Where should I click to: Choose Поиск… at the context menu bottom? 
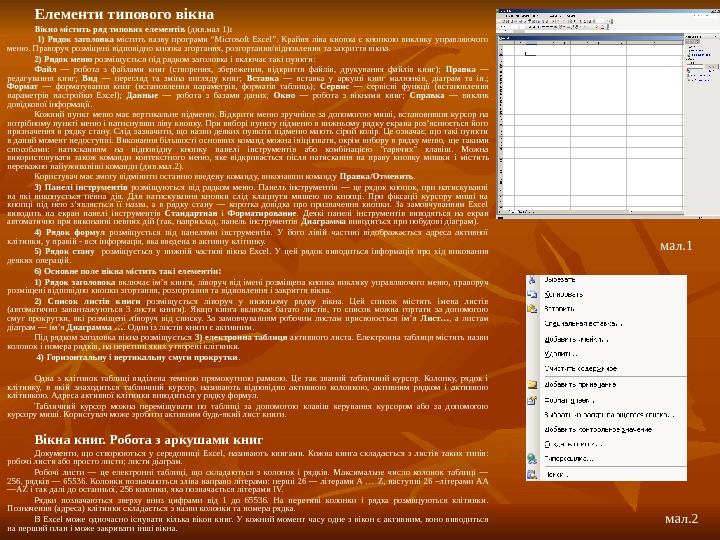[557, 475]
